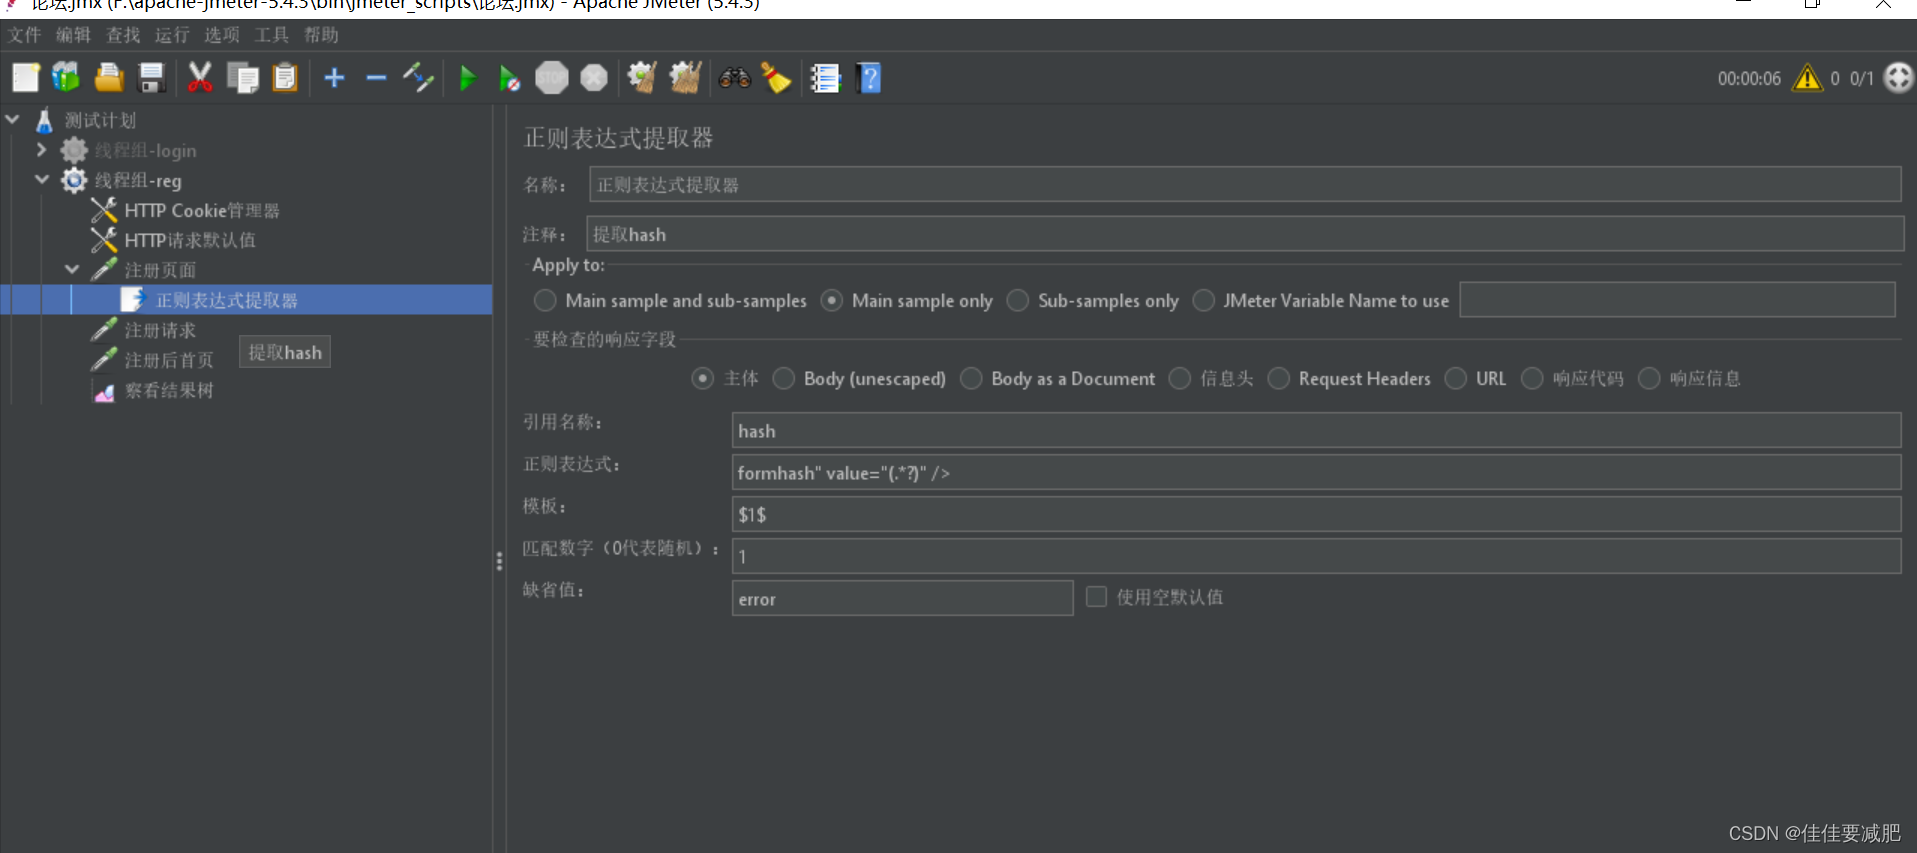Image resolution: width=1917 pixels, height=853 pixels.
Task: Select Request Headers radio
Action: pos(1278,378)
